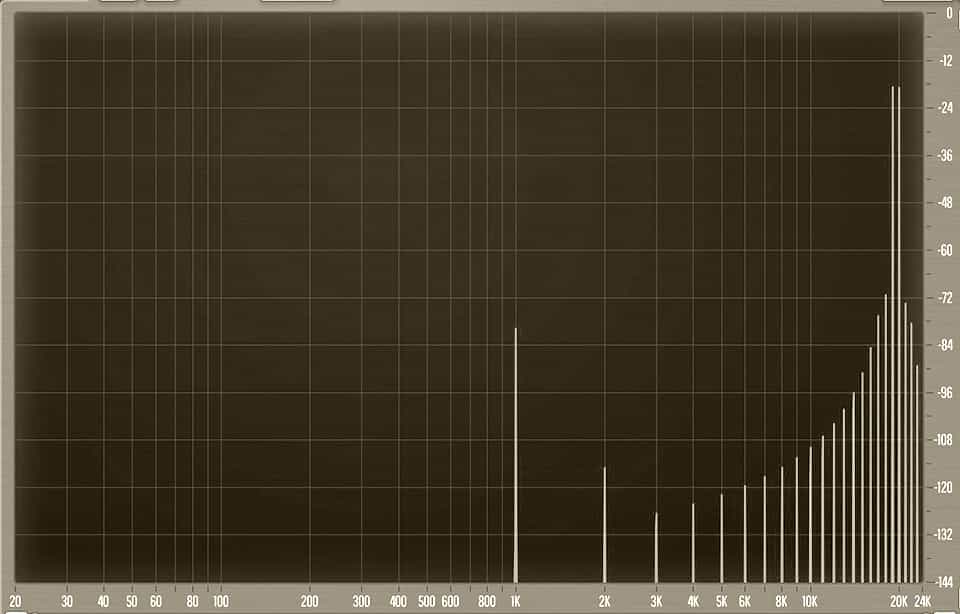The height and width of the screenshot is (614, 960).
Task: Click the 5K frequency axis label
Action: (x=722, y=601)
